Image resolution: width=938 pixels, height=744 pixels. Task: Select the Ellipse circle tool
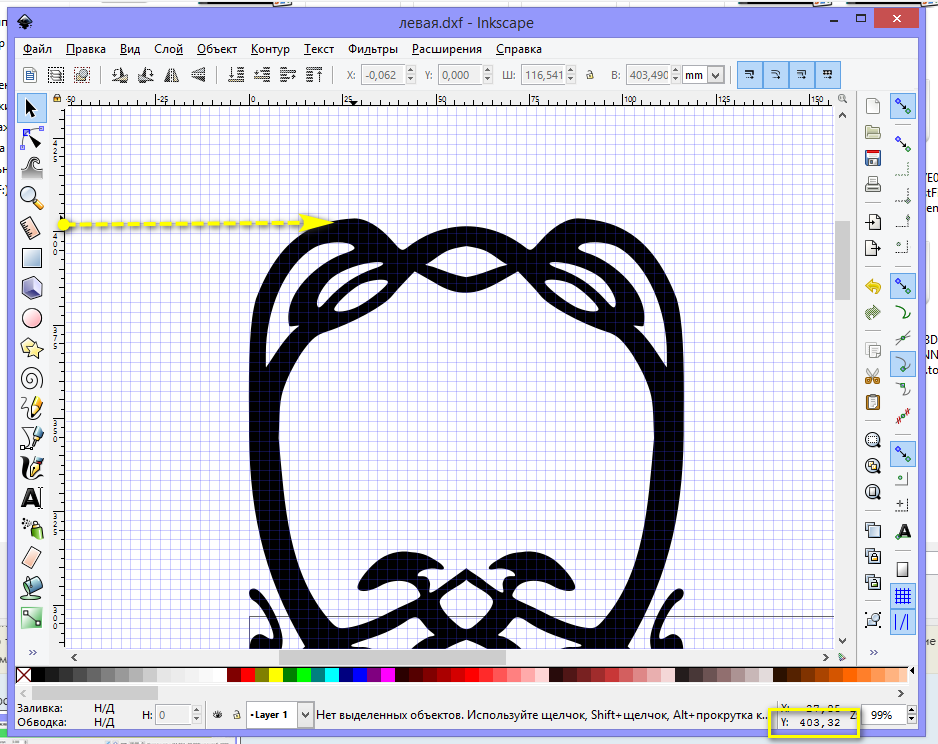pyautogui.click(x=31, y=318)
